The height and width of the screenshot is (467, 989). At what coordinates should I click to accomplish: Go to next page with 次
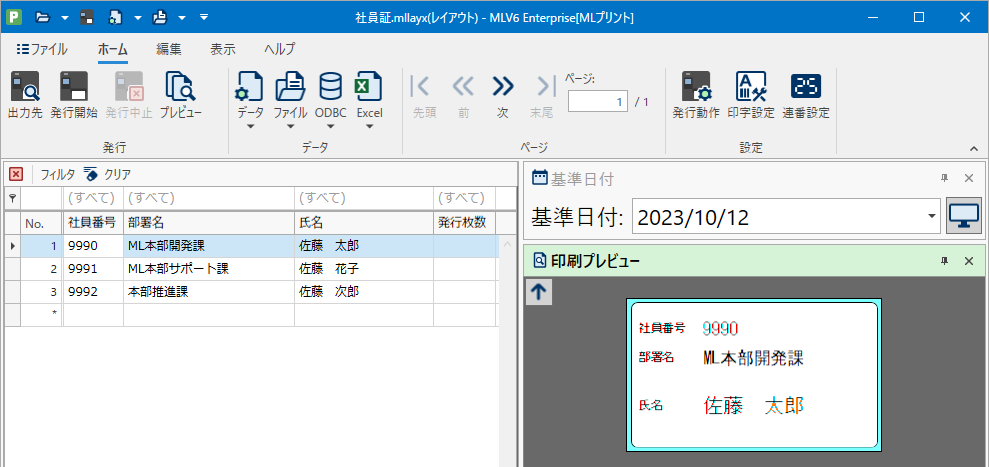pos(502,96)
